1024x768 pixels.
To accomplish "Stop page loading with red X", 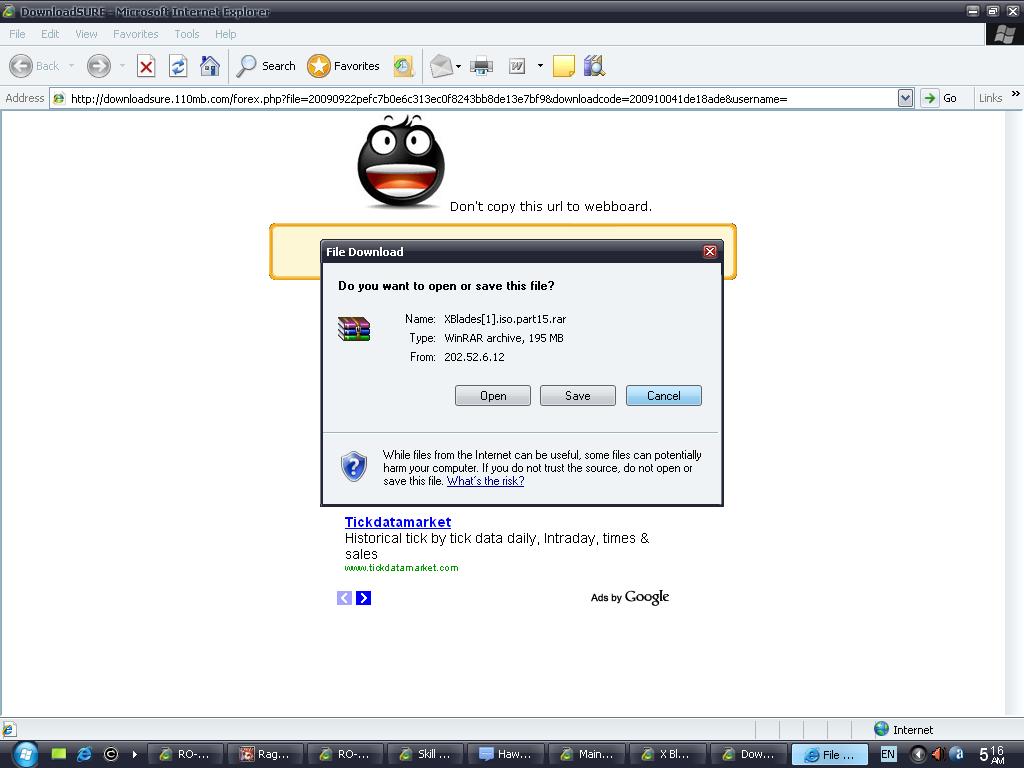I will tap(146, 66).
